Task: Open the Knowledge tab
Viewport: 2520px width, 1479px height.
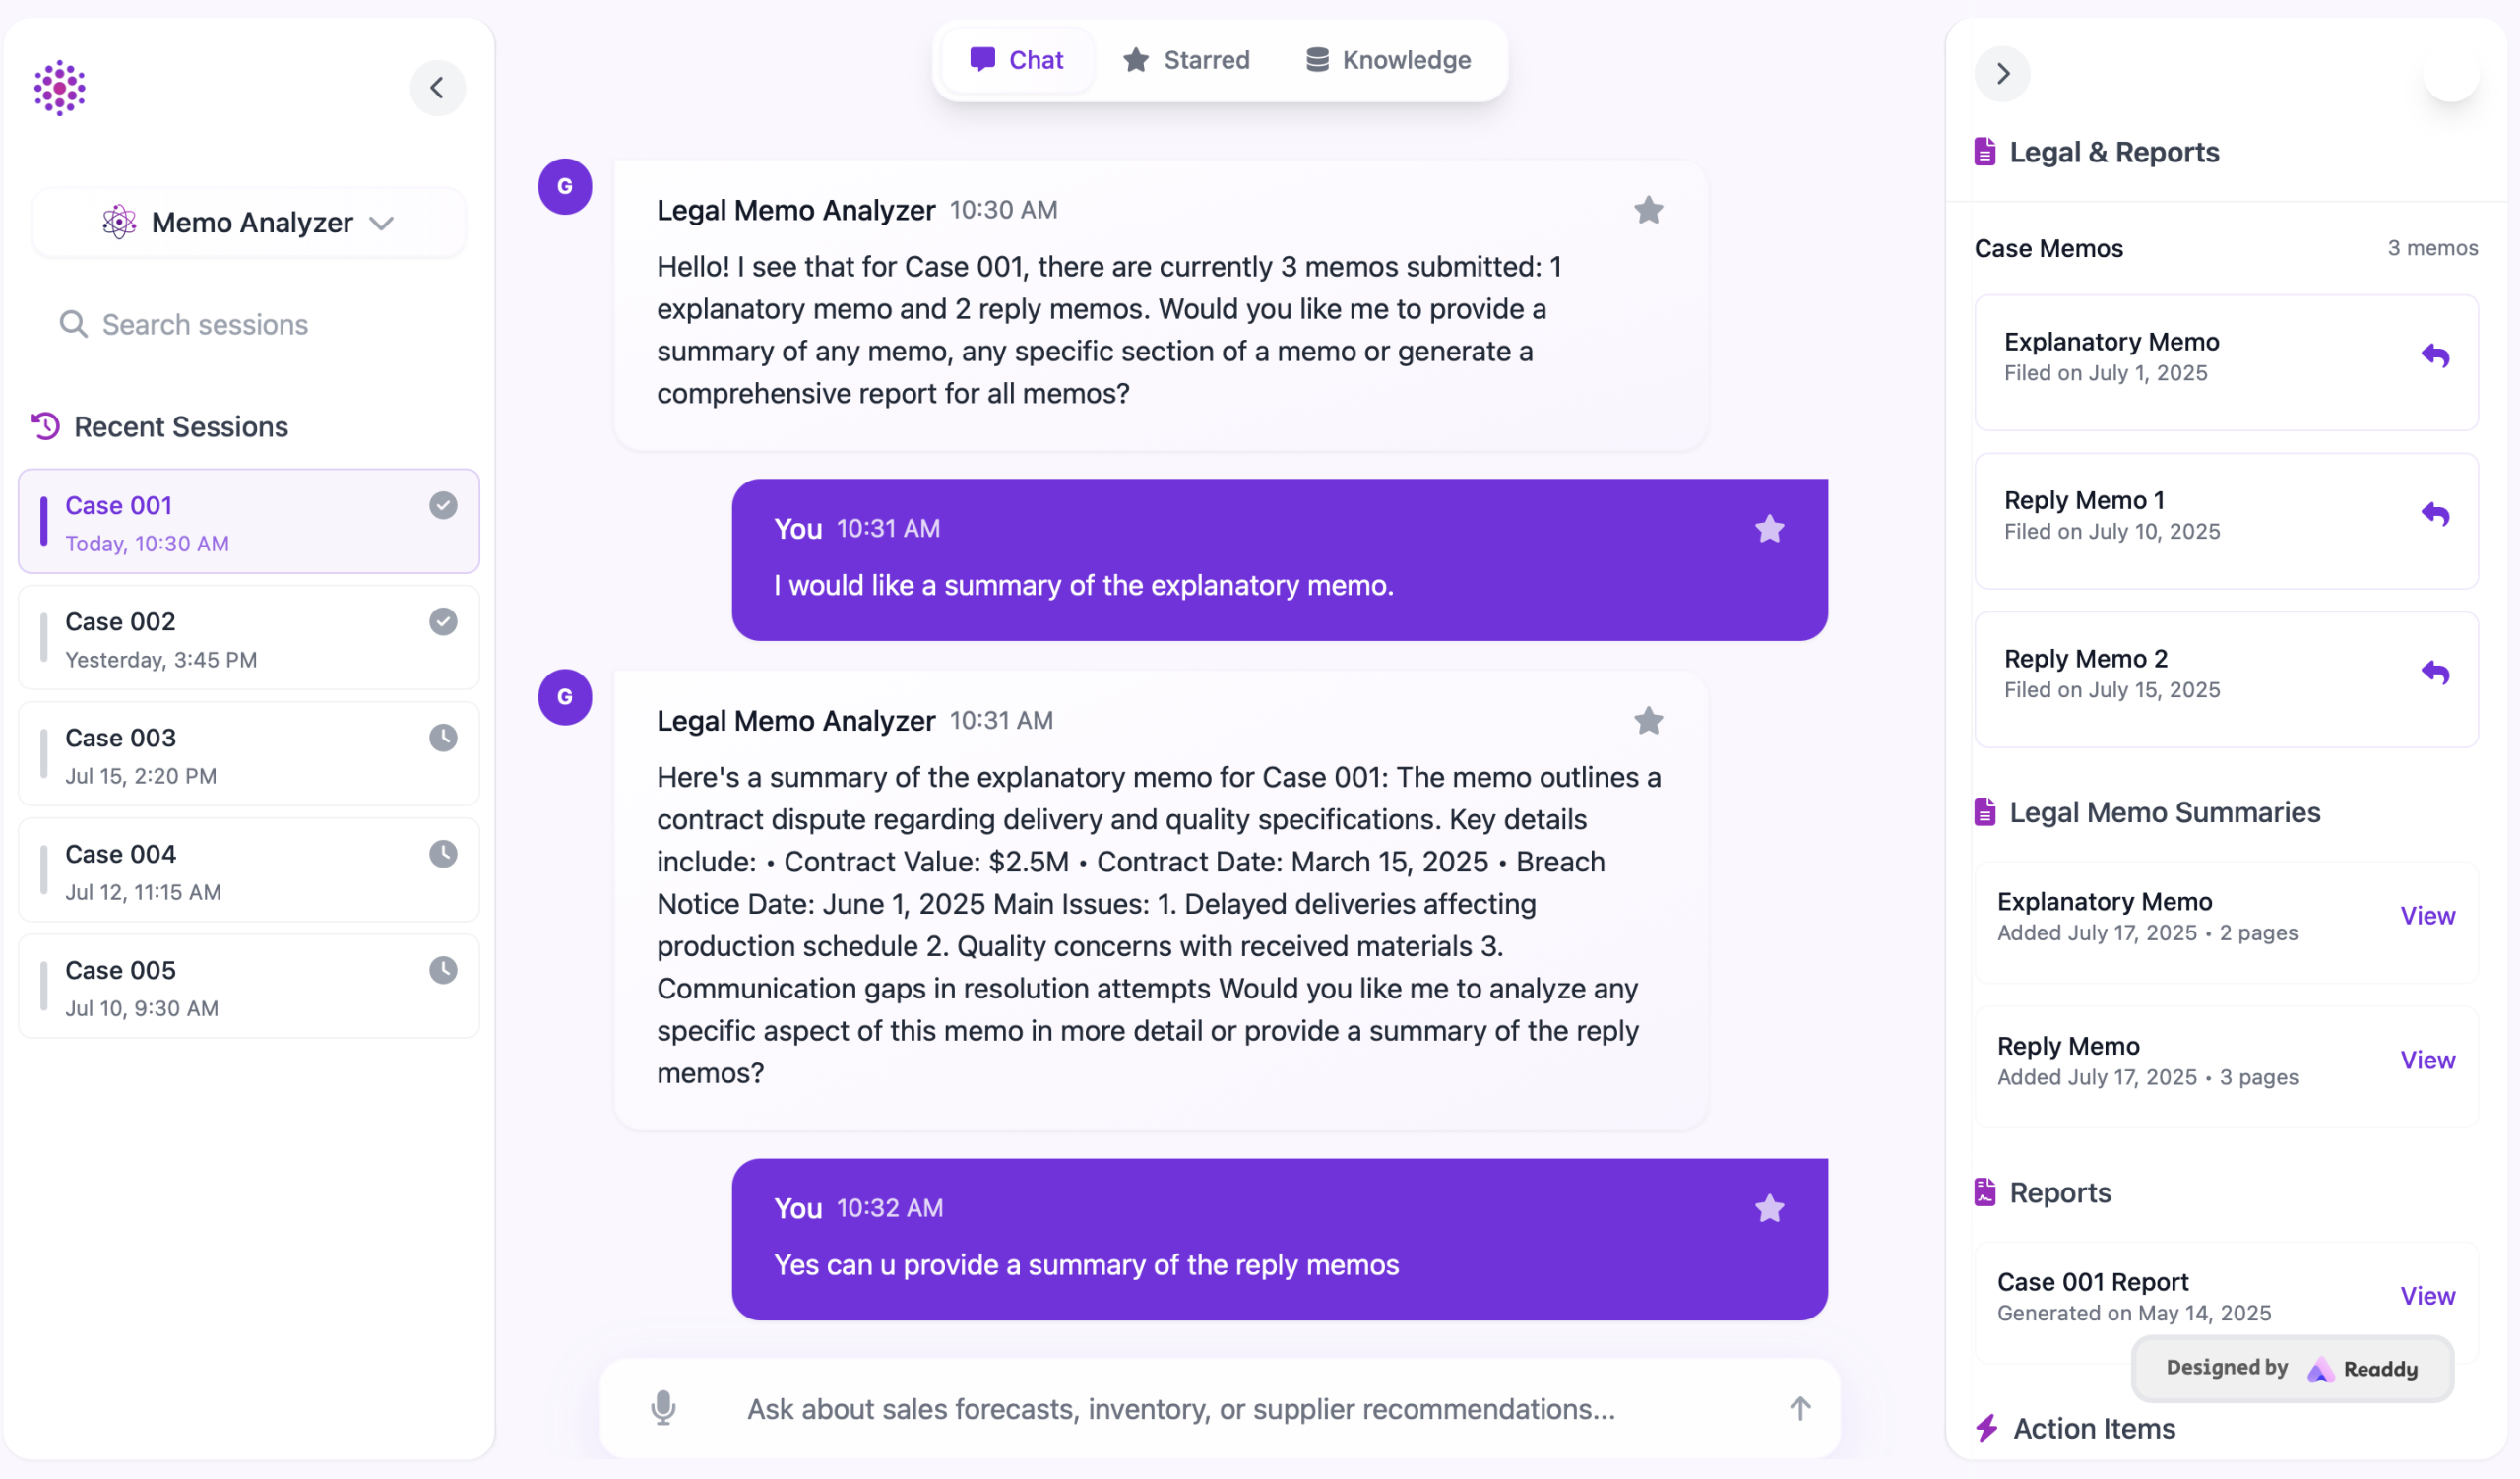Action: [x=1388, y=60]
